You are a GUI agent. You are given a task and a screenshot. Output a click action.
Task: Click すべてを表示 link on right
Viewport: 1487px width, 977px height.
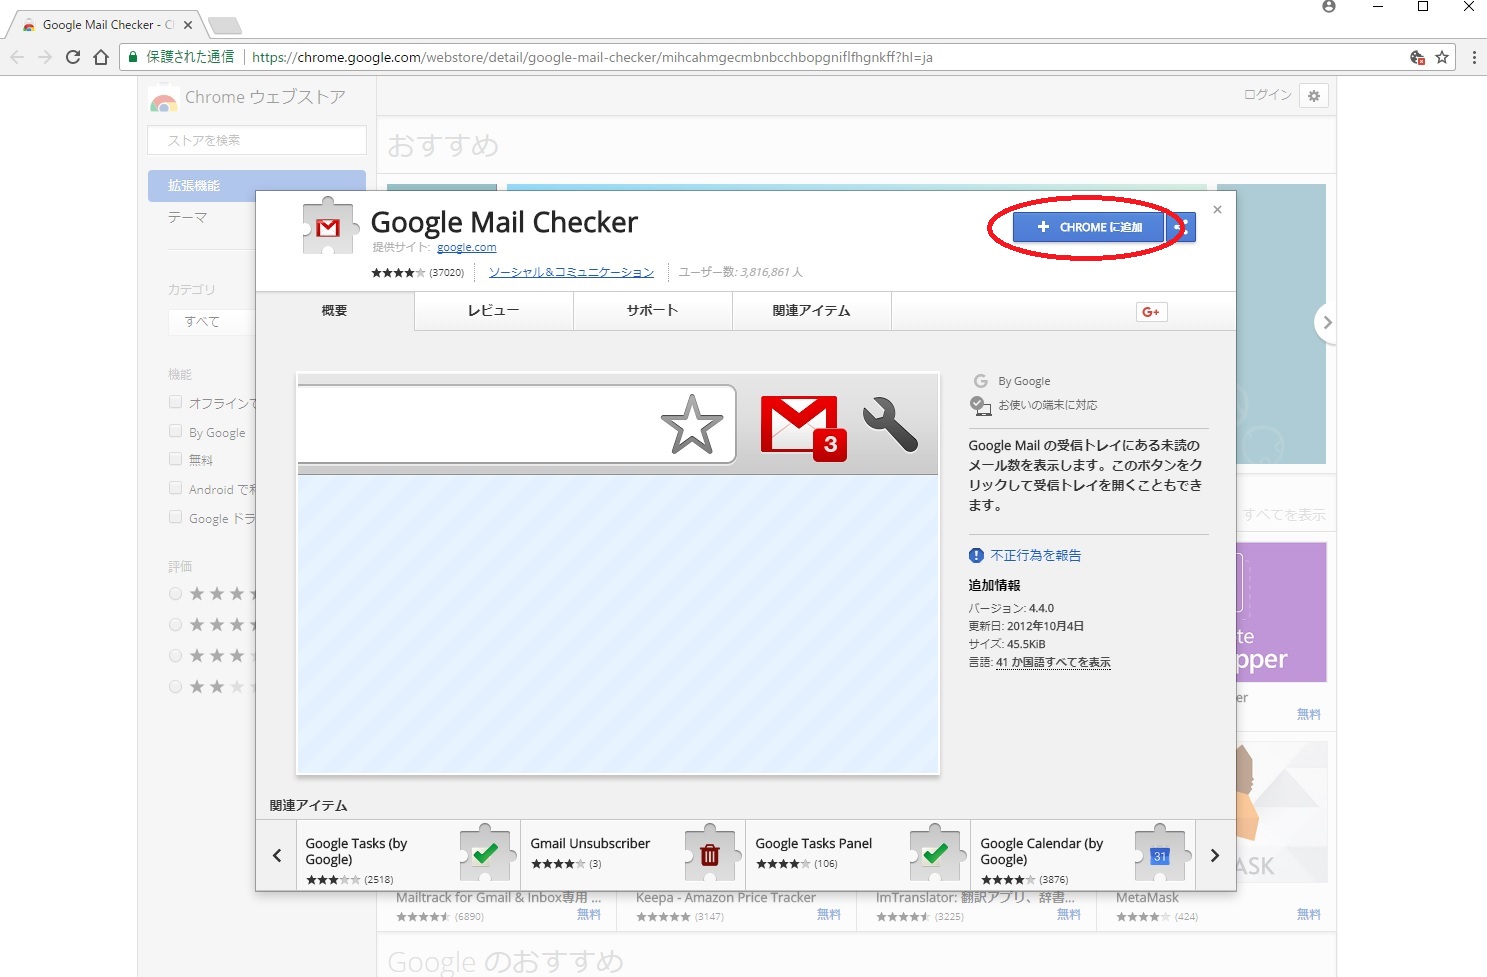pyautogui.click(x=1284, y=515)
